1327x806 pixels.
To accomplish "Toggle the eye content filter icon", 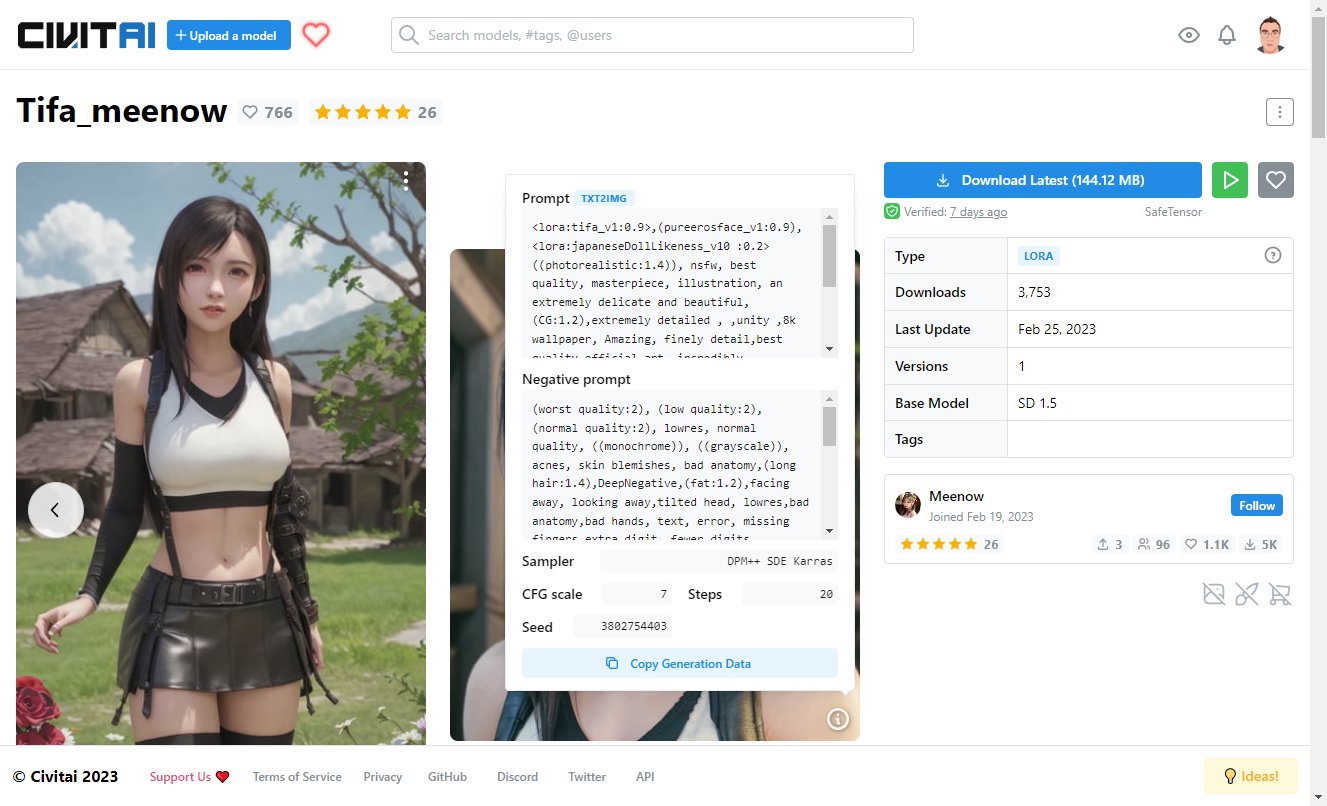I will pos(1188,35).
